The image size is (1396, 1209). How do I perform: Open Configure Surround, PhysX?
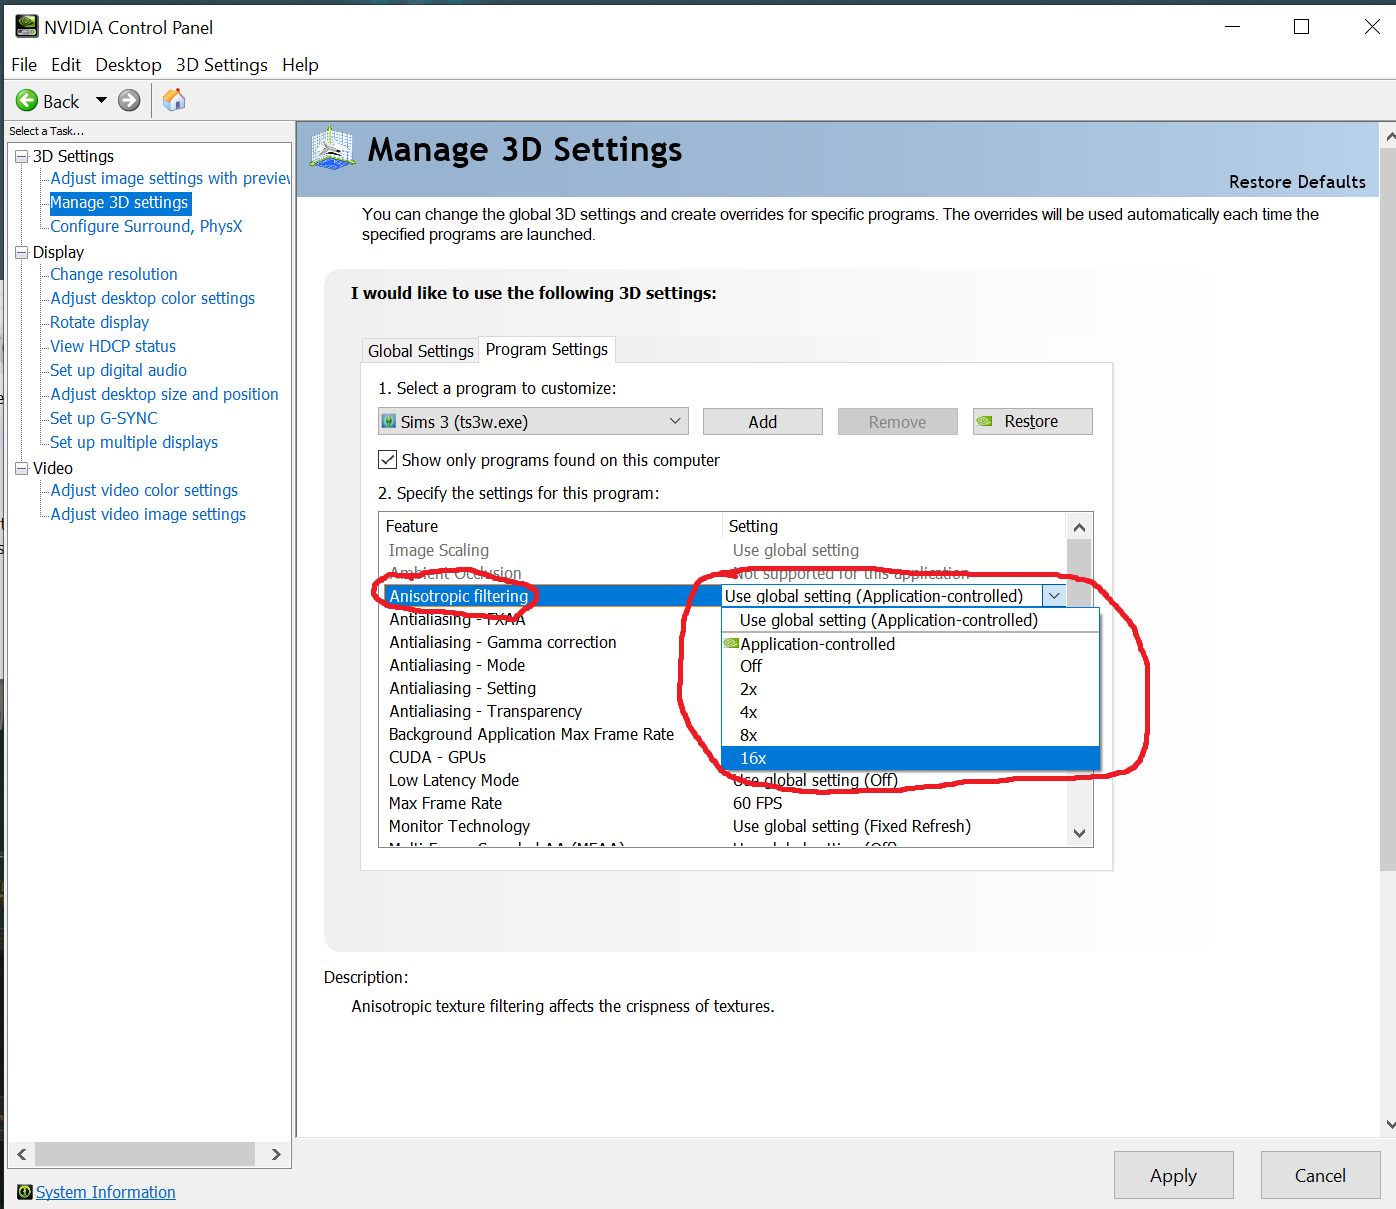146,226
